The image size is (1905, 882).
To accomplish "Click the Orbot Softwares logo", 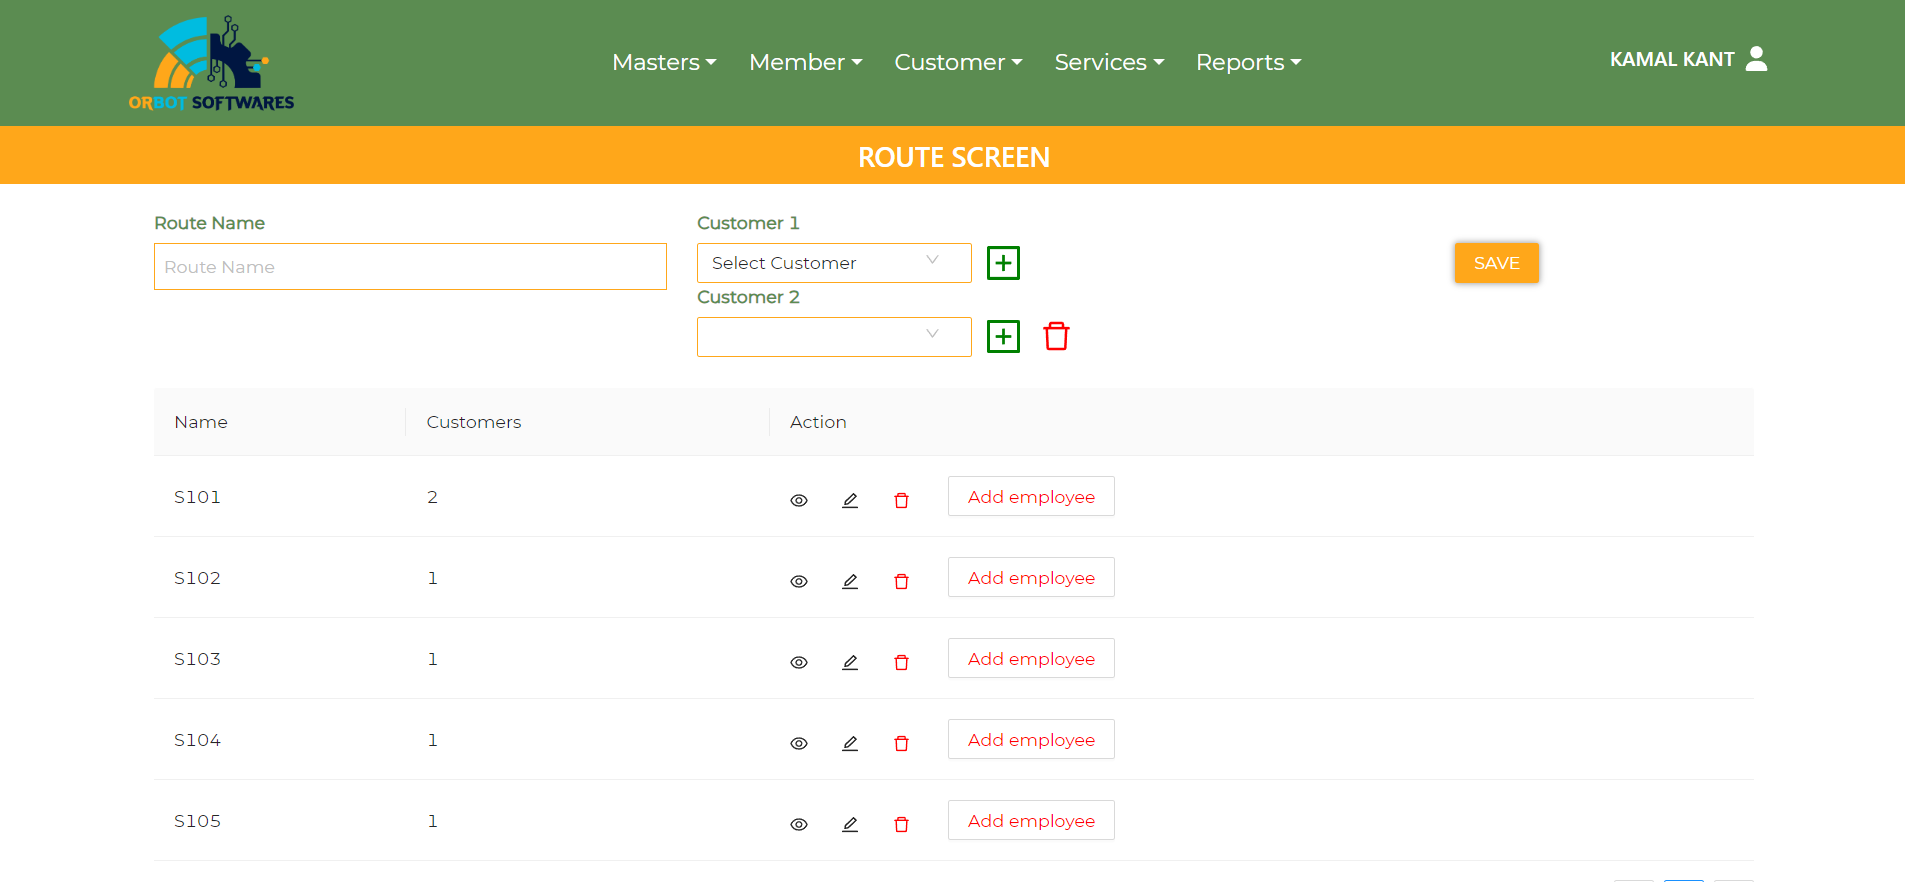I will (x=211, y=63).
